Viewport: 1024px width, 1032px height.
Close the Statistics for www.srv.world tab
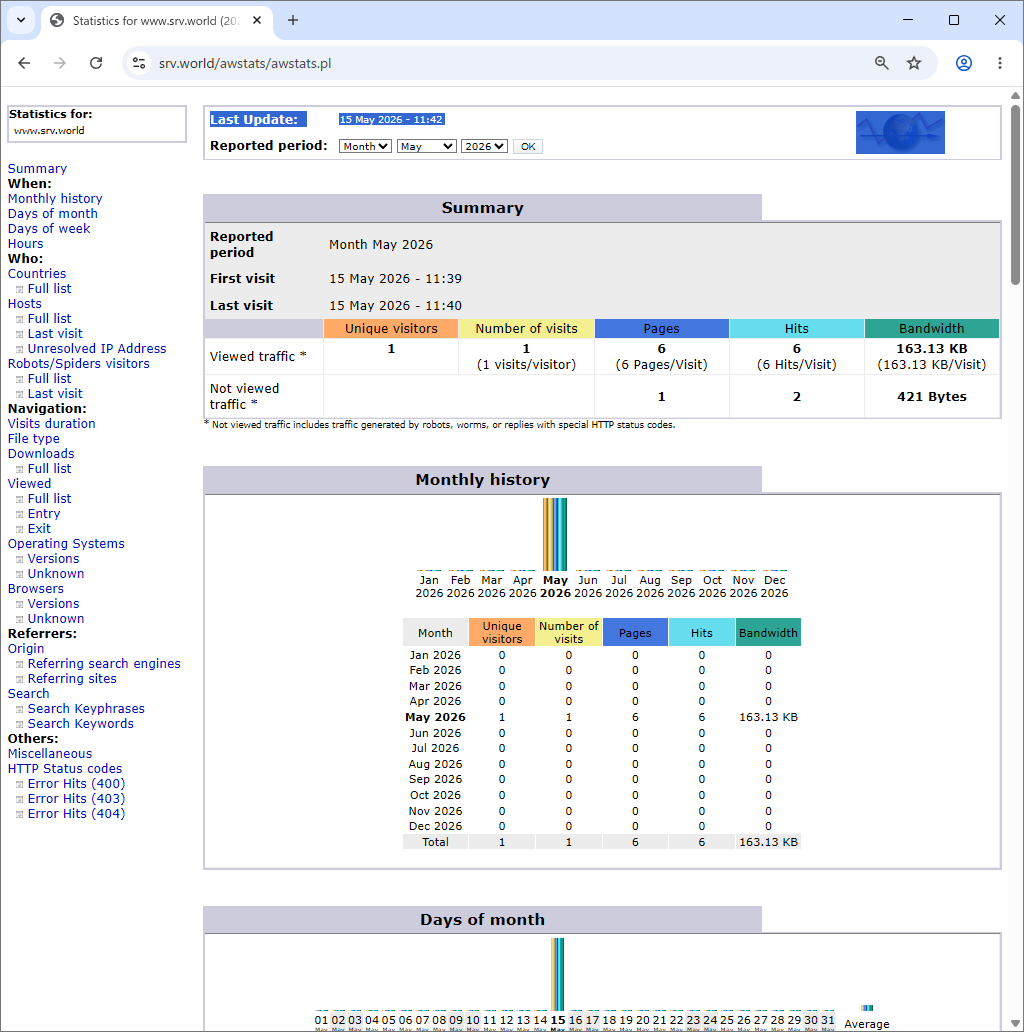point(257,20)
